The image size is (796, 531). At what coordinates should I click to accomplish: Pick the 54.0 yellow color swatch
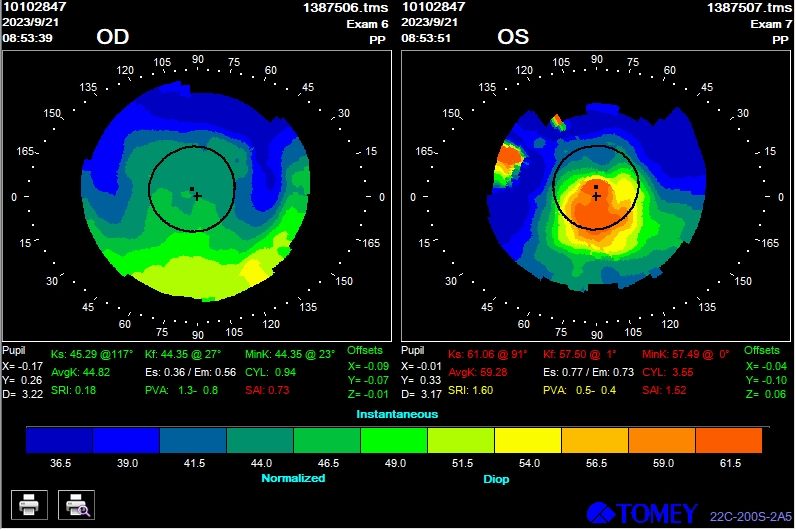click(527, 440)
